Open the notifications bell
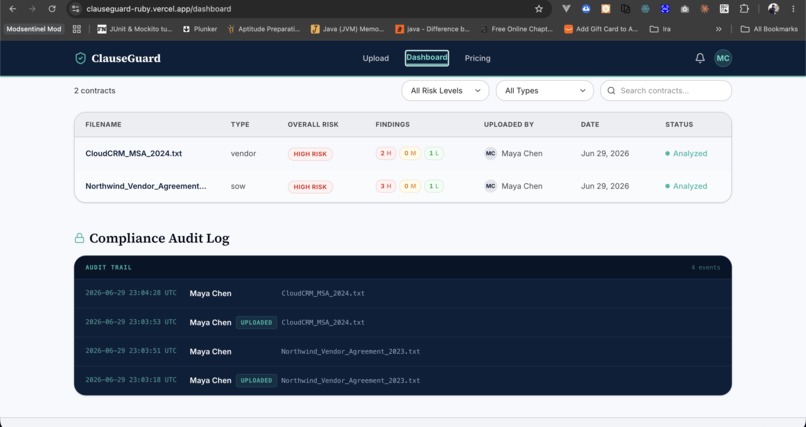 coord(700,58)
